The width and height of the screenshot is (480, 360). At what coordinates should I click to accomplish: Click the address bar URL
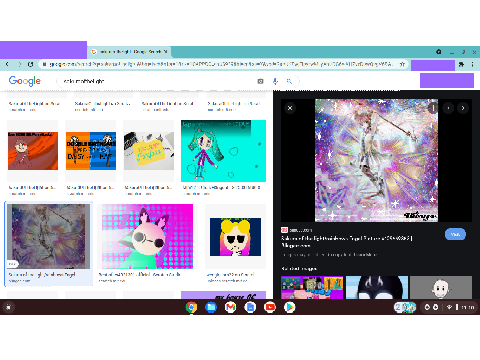click(221, 64)
